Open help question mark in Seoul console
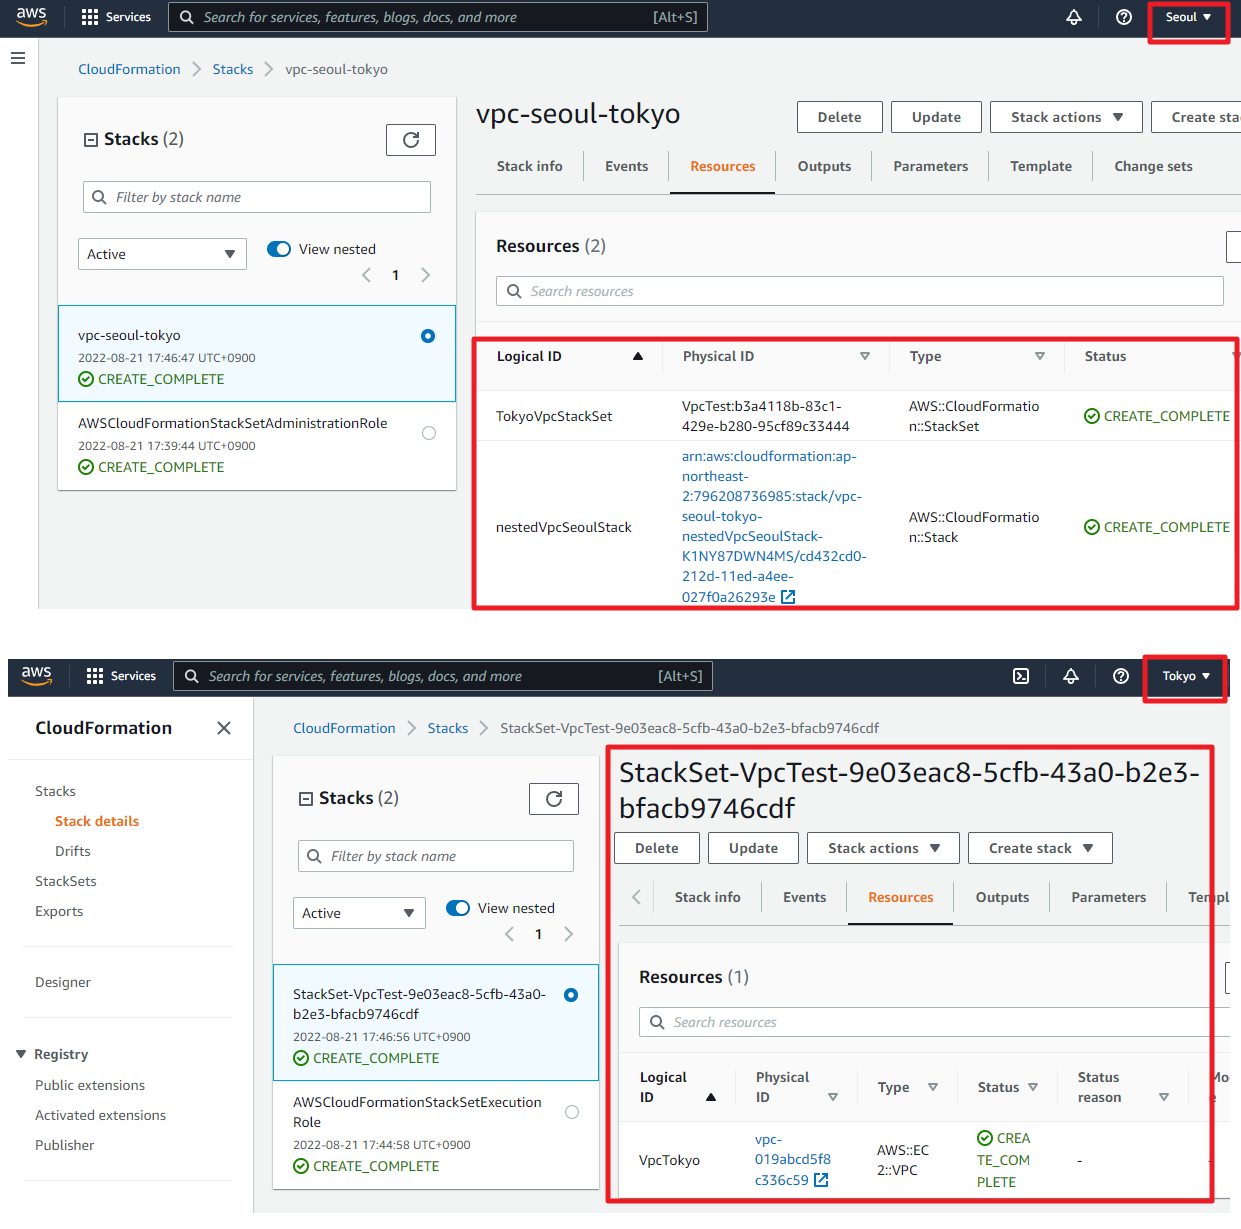The height and width of the screenshot is (1229, 1241). pos(1124,17)
